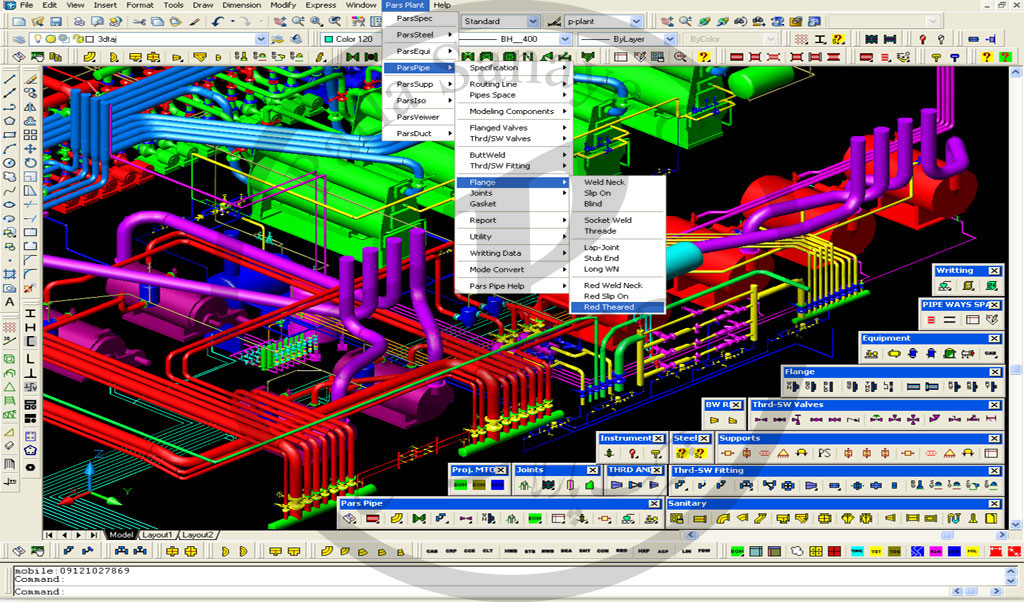Select the I-beam steel section icon
The height and width of the screenshot is (602, 1024).
tap(30, 313)
